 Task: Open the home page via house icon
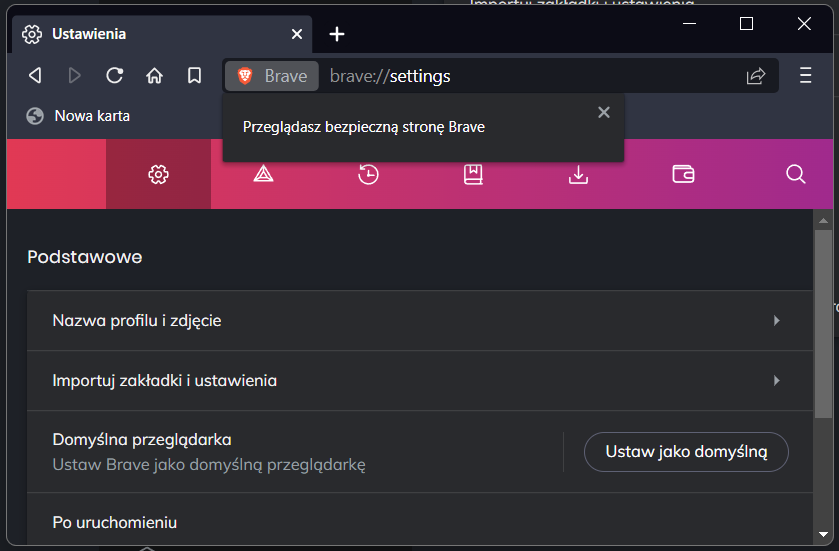[155, 75]
